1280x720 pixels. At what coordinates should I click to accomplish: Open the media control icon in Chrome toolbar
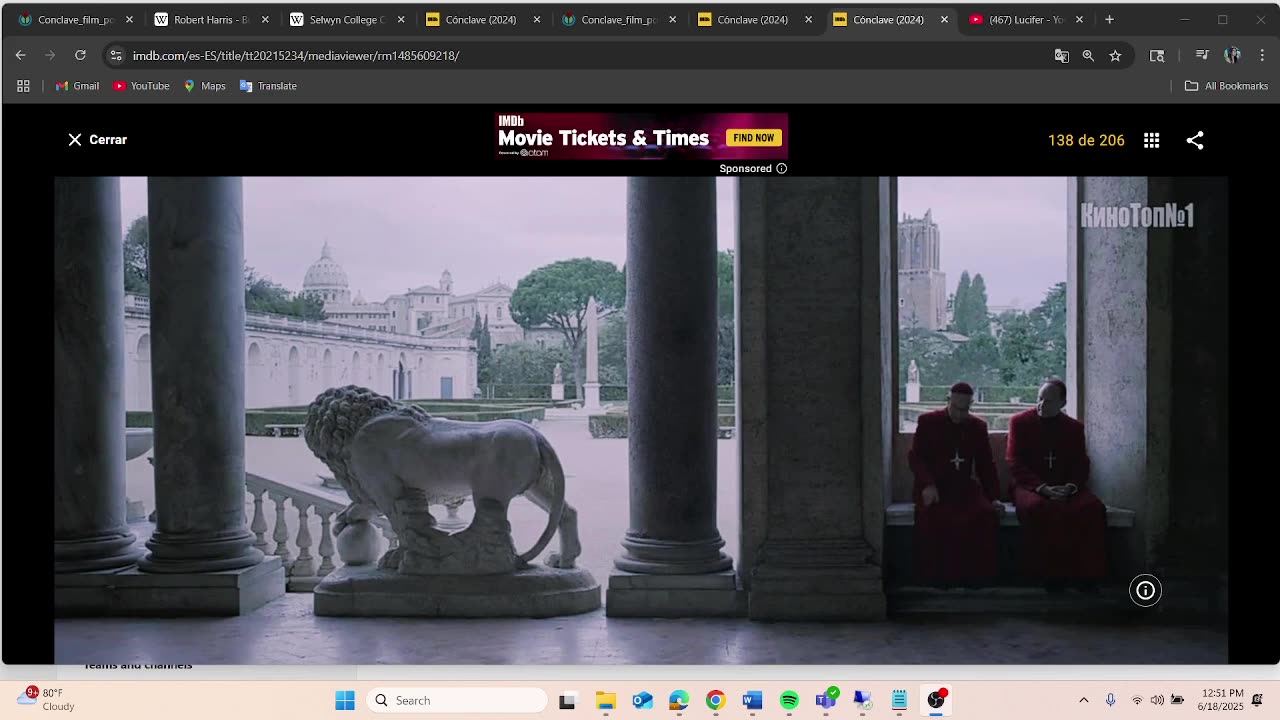tap(1202, 56)
